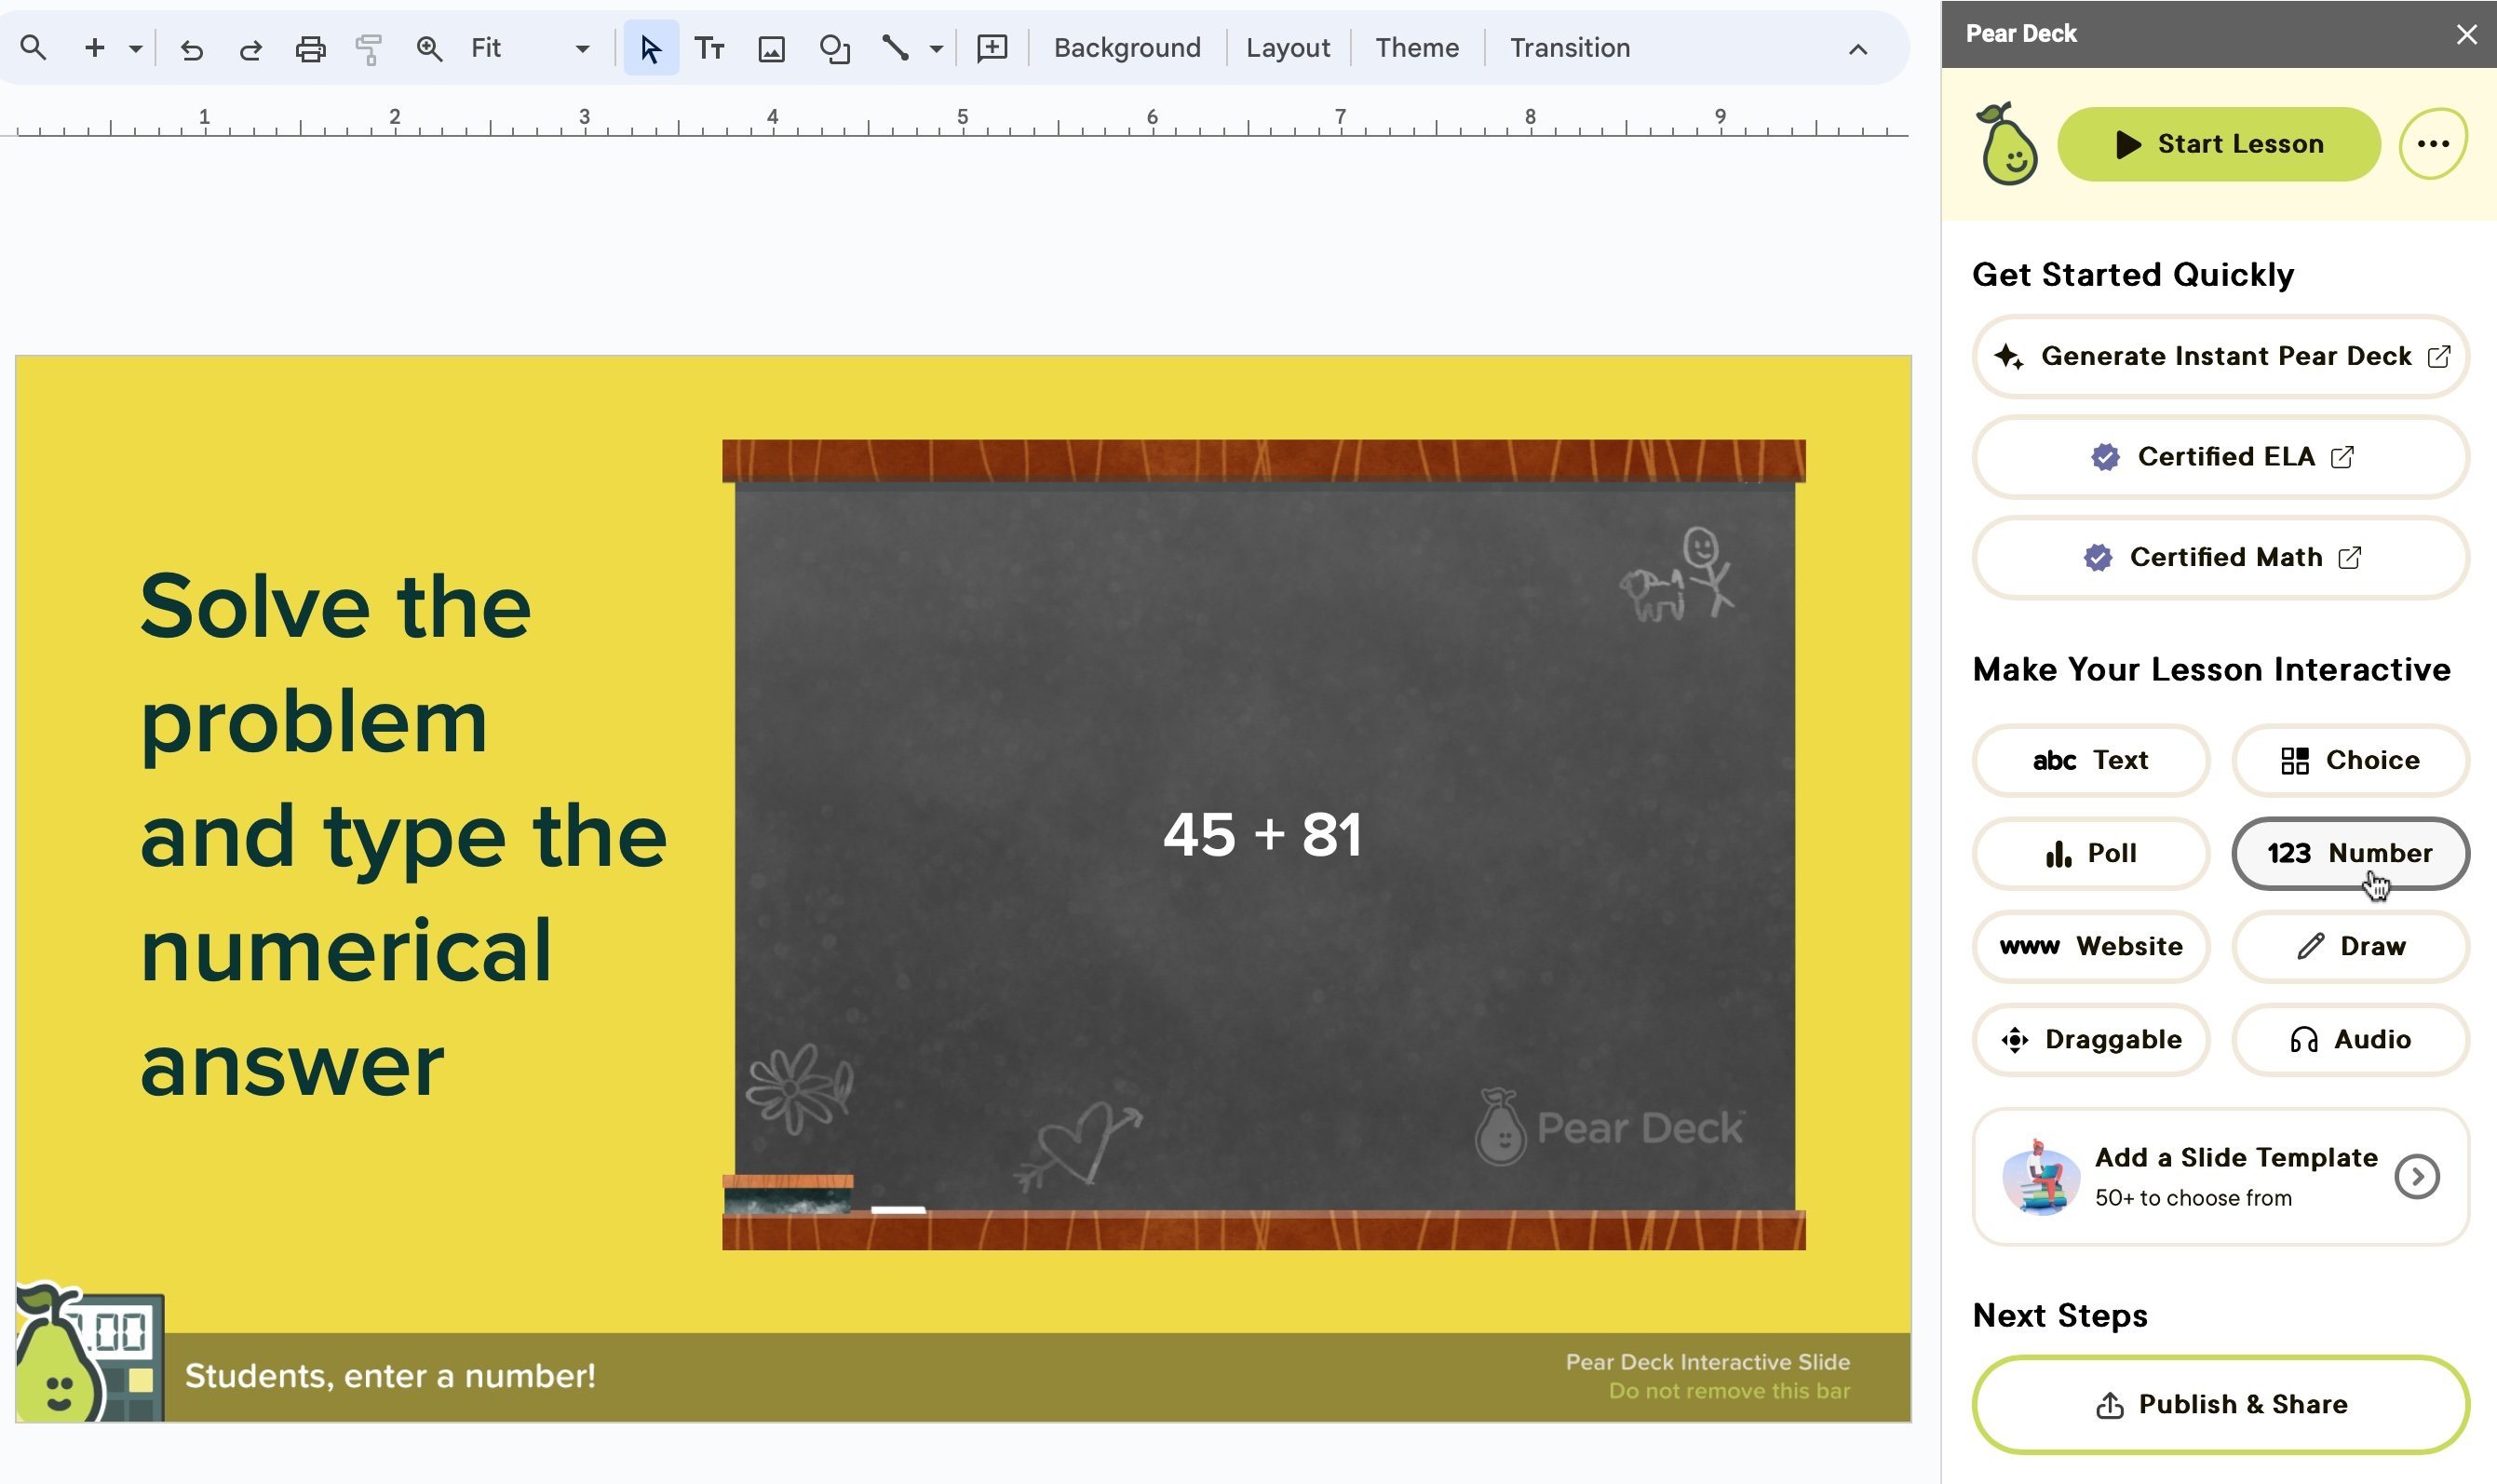The image size is (2497, 1484).
Task: Select the arrow cursor tool
Action: (651, 48)
